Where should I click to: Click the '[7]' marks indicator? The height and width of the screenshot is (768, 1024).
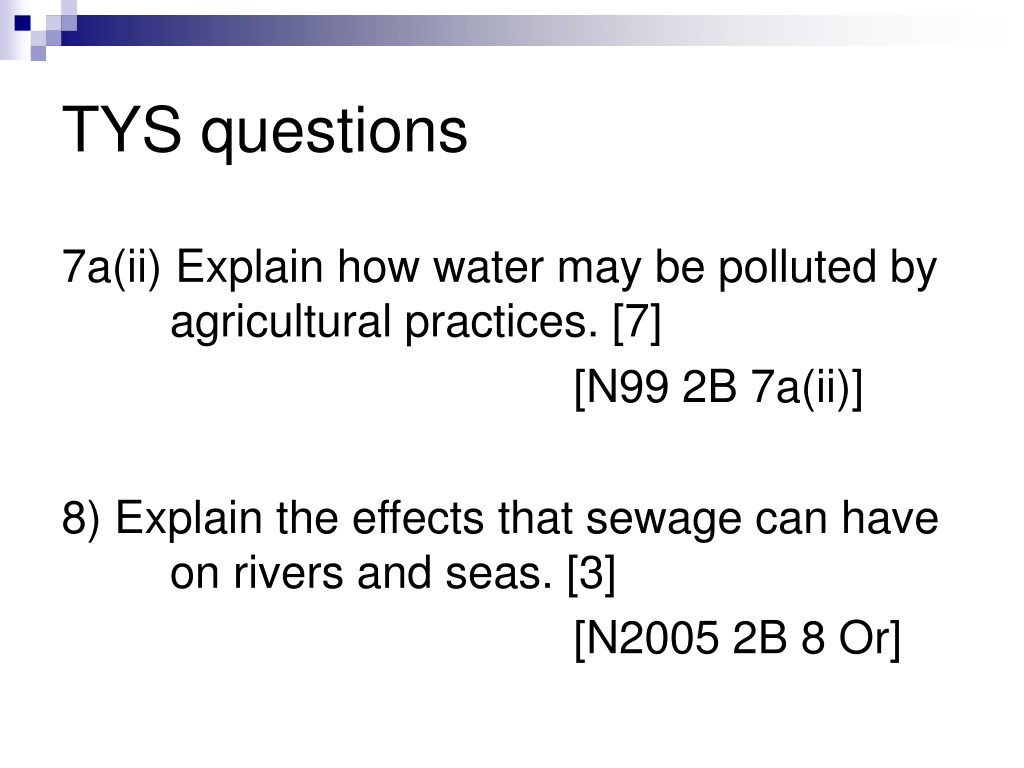(637, 323)
